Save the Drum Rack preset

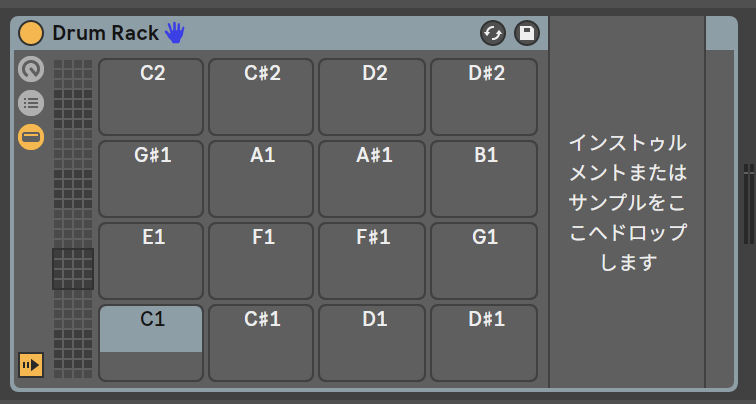click(x=526, y=33)
